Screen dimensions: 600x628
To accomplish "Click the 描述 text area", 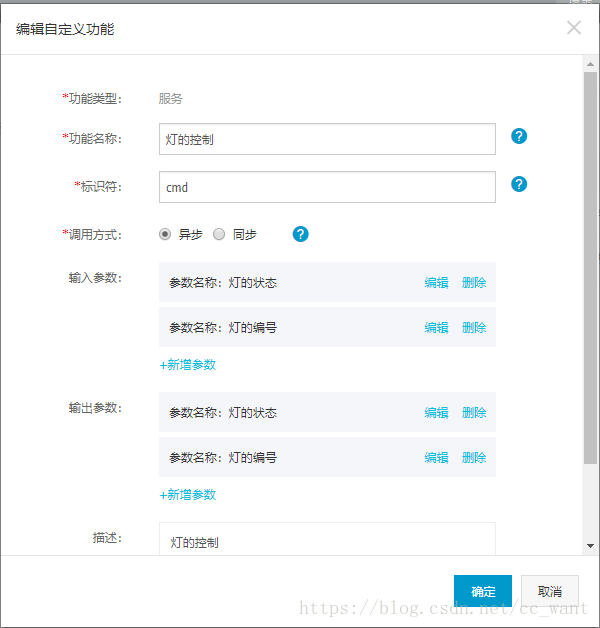I will point(327,539).
